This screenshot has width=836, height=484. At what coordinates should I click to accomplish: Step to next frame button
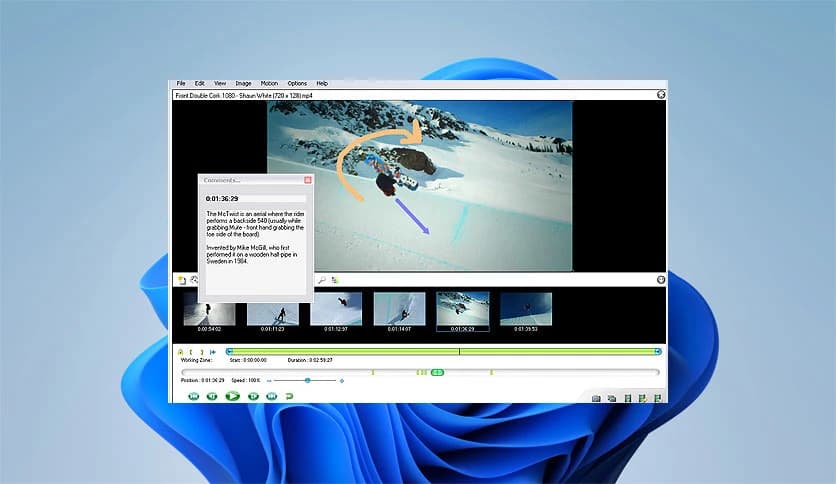pos(253,396)
